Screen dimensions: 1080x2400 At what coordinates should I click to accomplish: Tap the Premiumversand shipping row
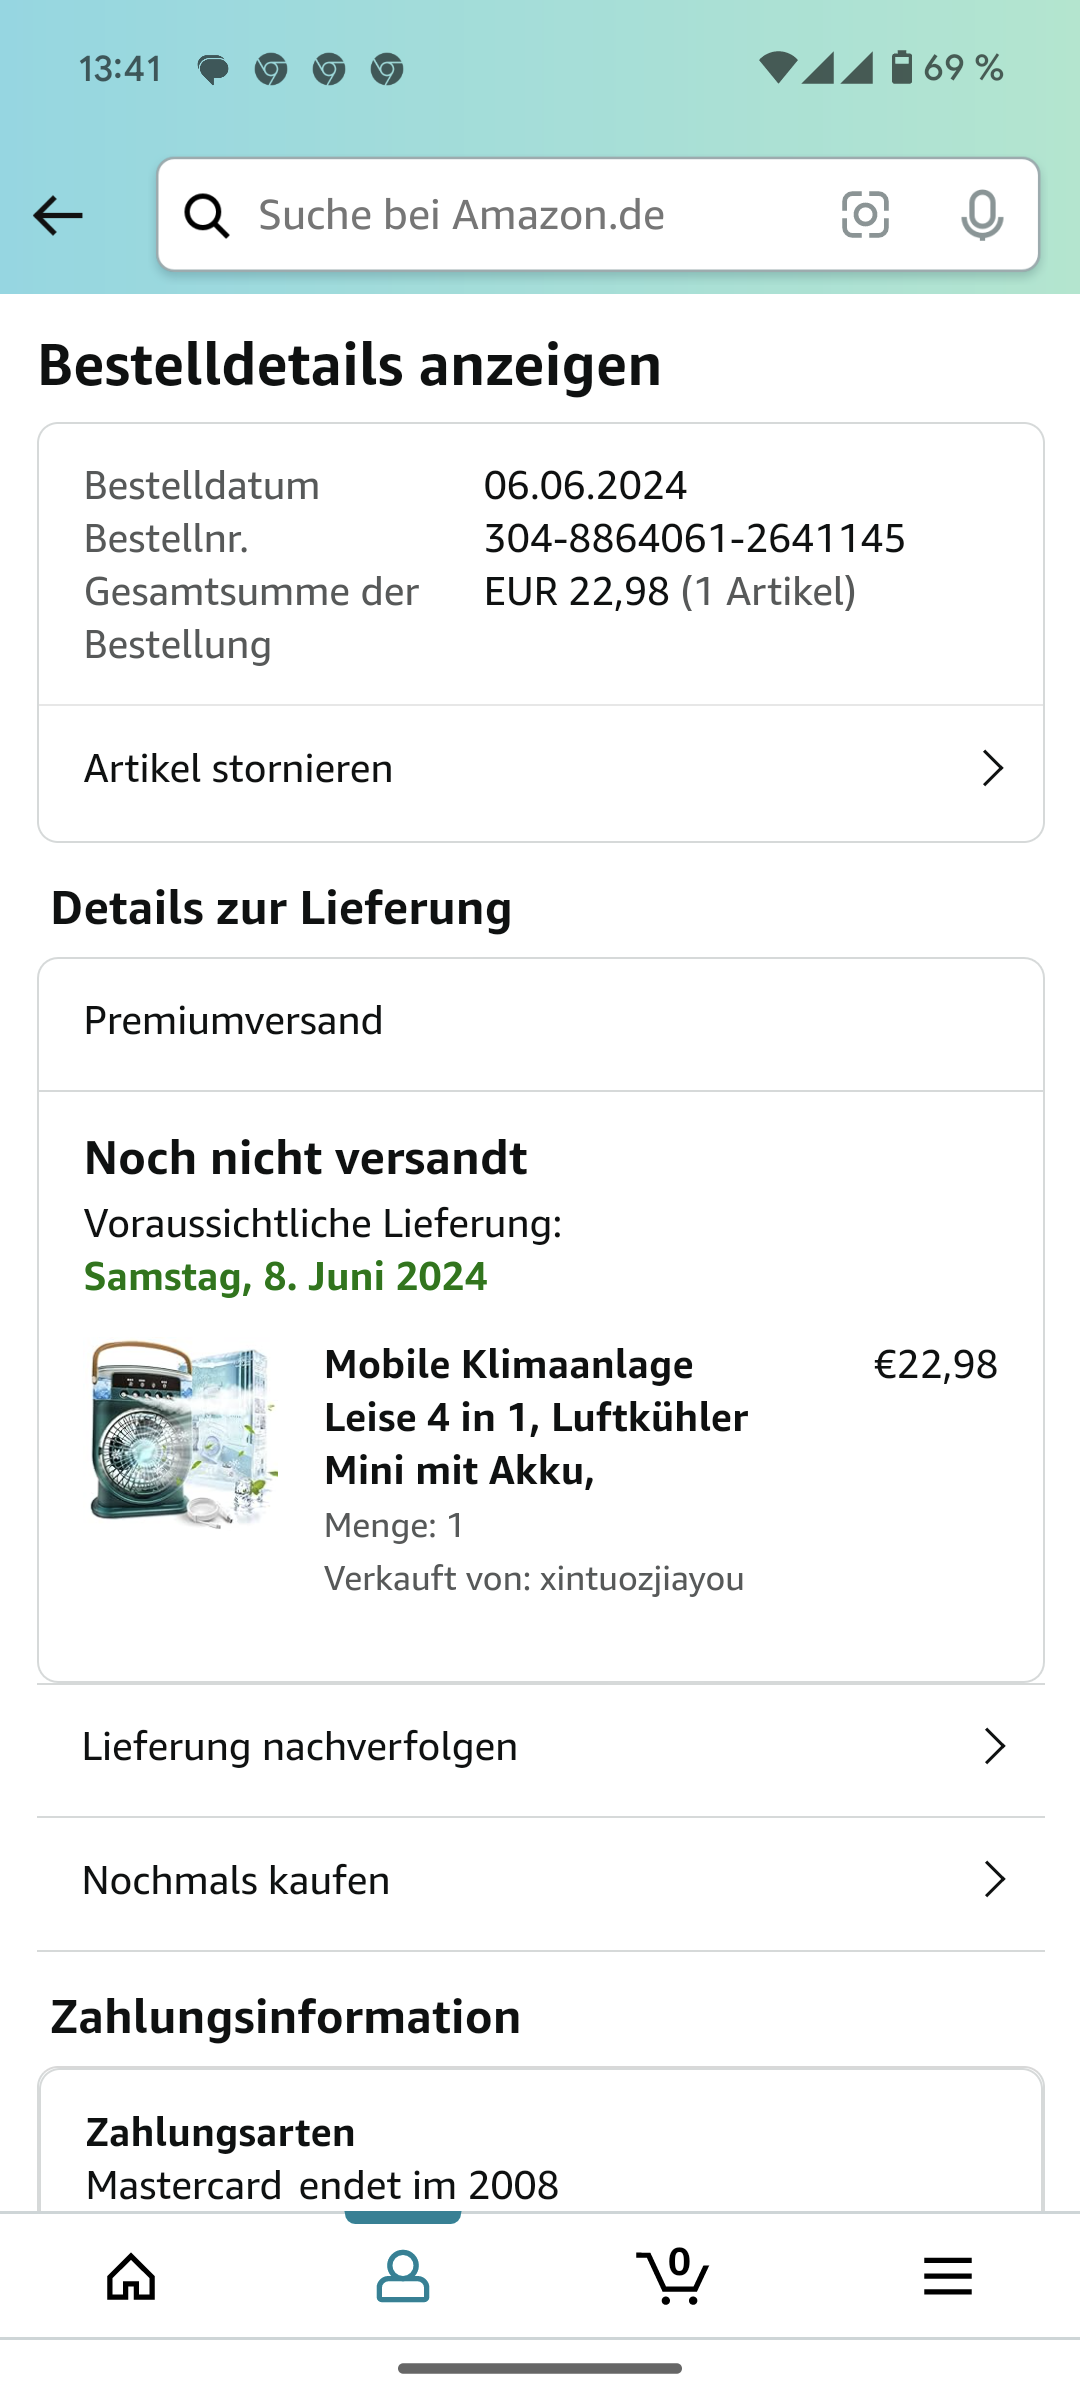click(x=234, y=1021)
